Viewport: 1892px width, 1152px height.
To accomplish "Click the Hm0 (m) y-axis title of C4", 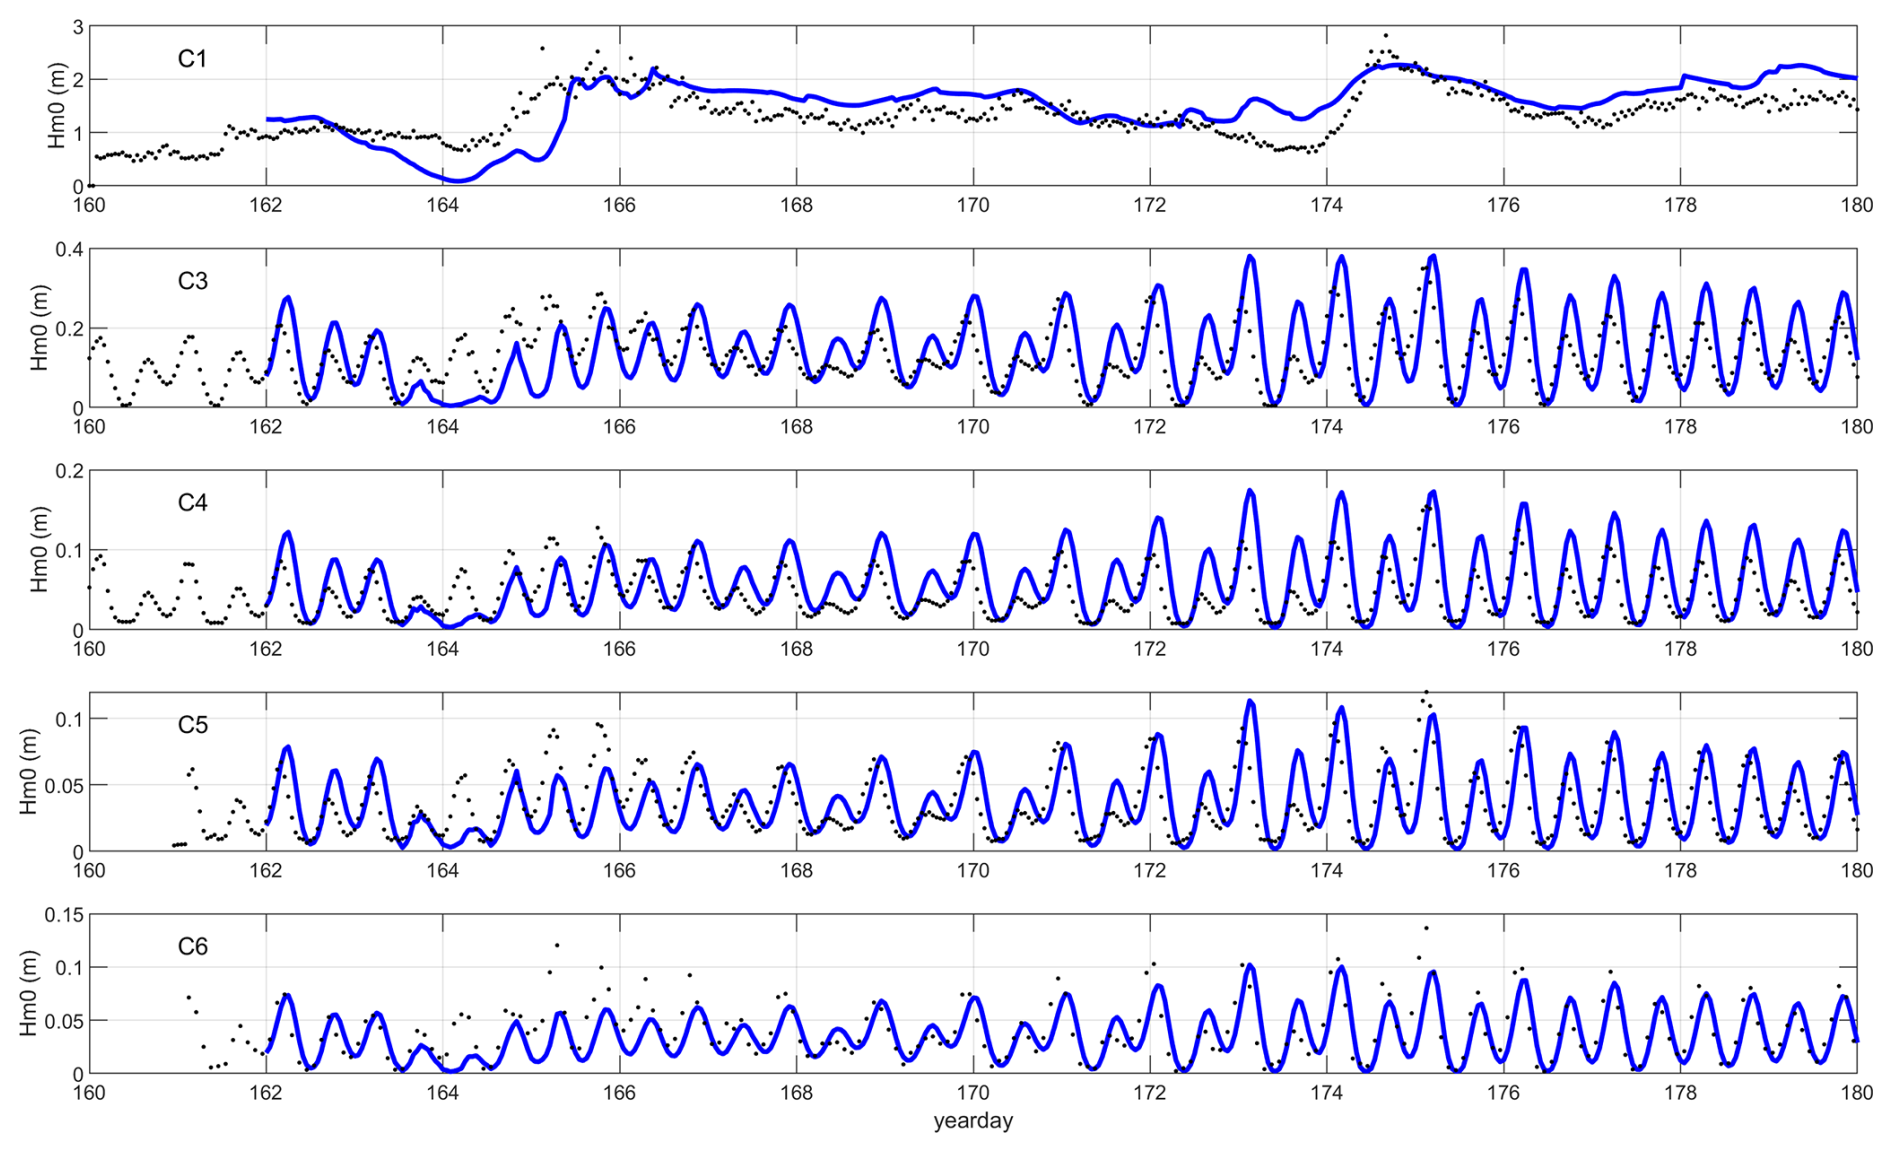I will 39,550.
